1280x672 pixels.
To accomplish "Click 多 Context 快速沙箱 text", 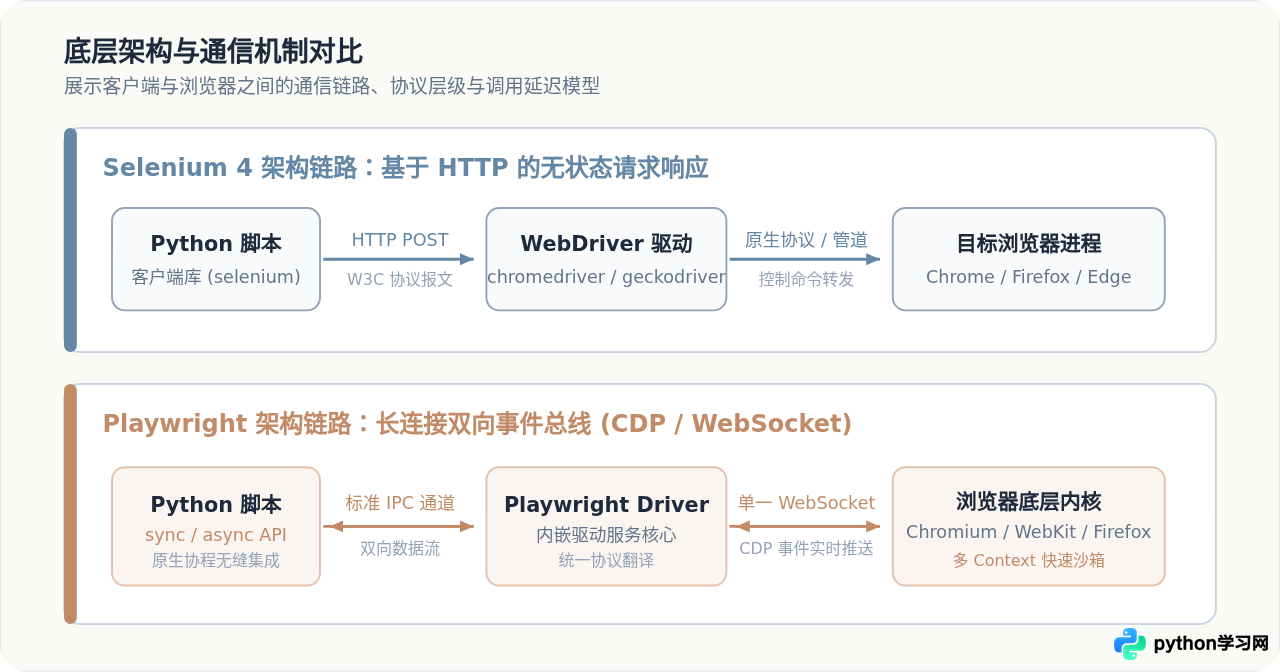I will tap(1029, 561).
